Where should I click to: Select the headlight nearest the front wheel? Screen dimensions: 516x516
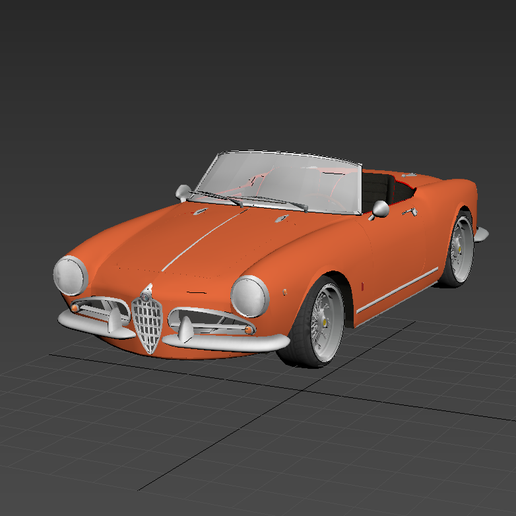click(250, 296)
